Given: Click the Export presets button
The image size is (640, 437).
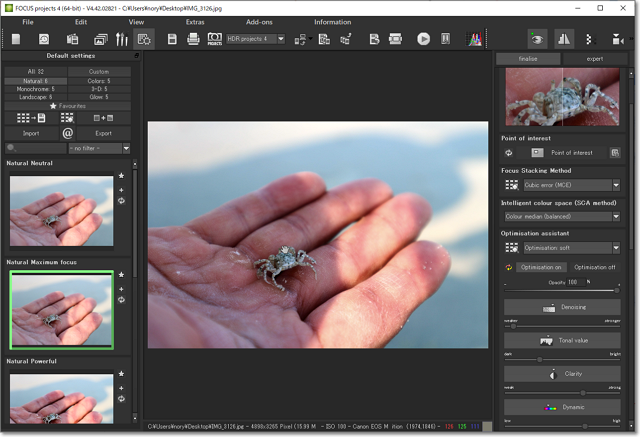Looking at the screenshot, I should coord(104,132).
